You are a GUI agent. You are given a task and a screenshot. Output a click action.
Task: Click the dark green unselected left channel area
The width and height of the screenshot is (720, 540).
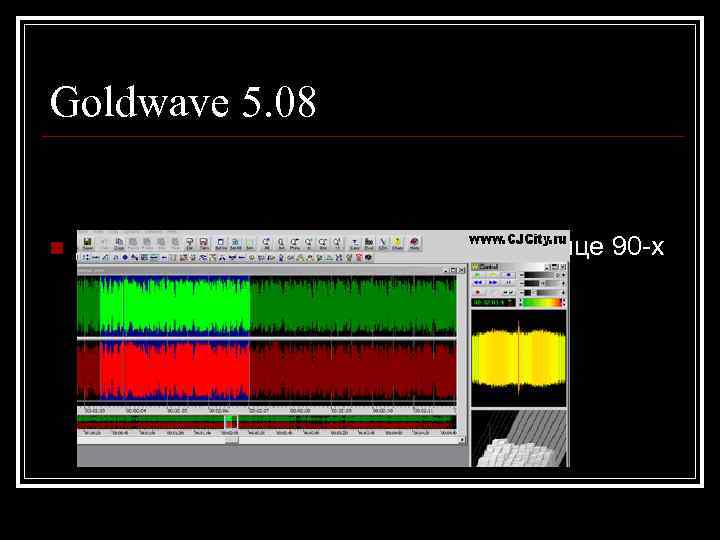click(353, 305)
